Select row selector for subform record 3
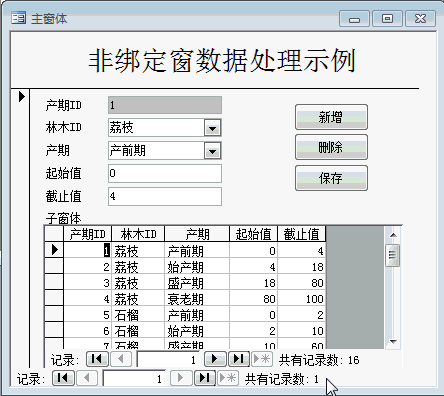Viewport: 444px width, 396px height. tap(54, 282)
